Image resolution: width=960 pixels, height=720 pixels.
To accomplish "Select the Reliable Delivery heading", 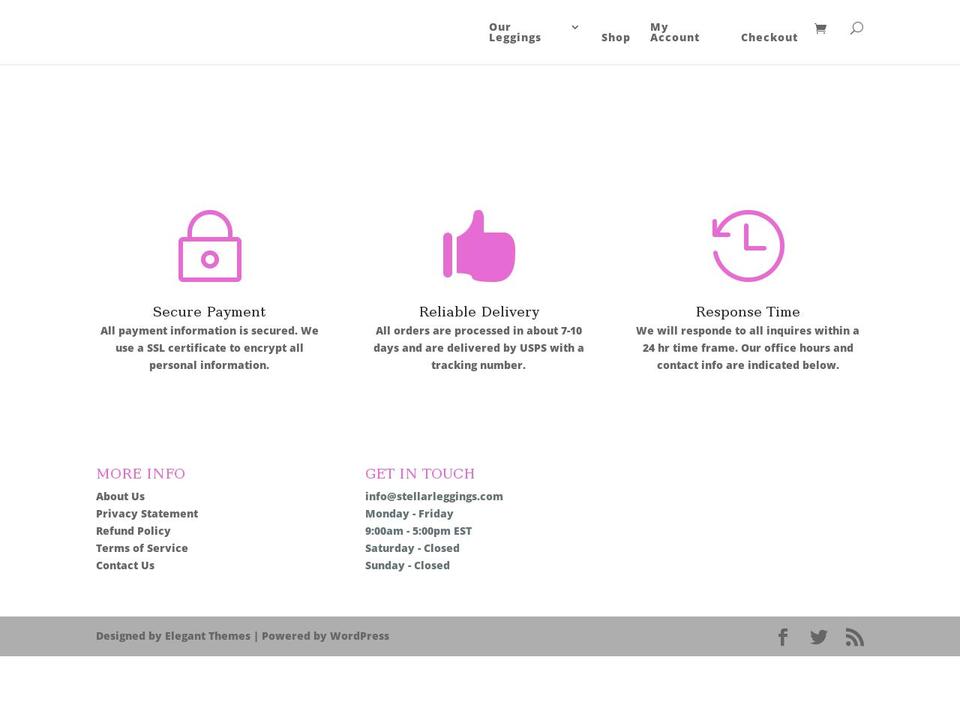I will point(479,312).
